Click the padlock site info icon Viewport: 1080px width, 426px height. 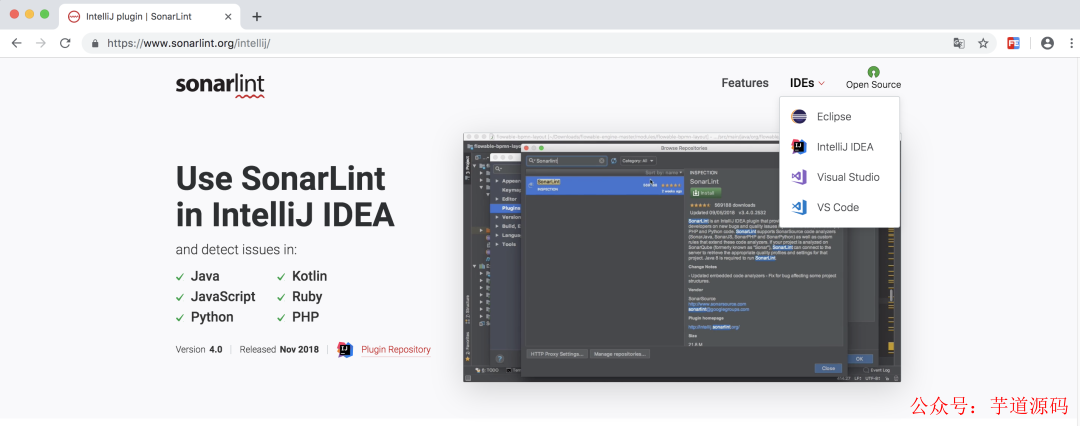(95, 43)
